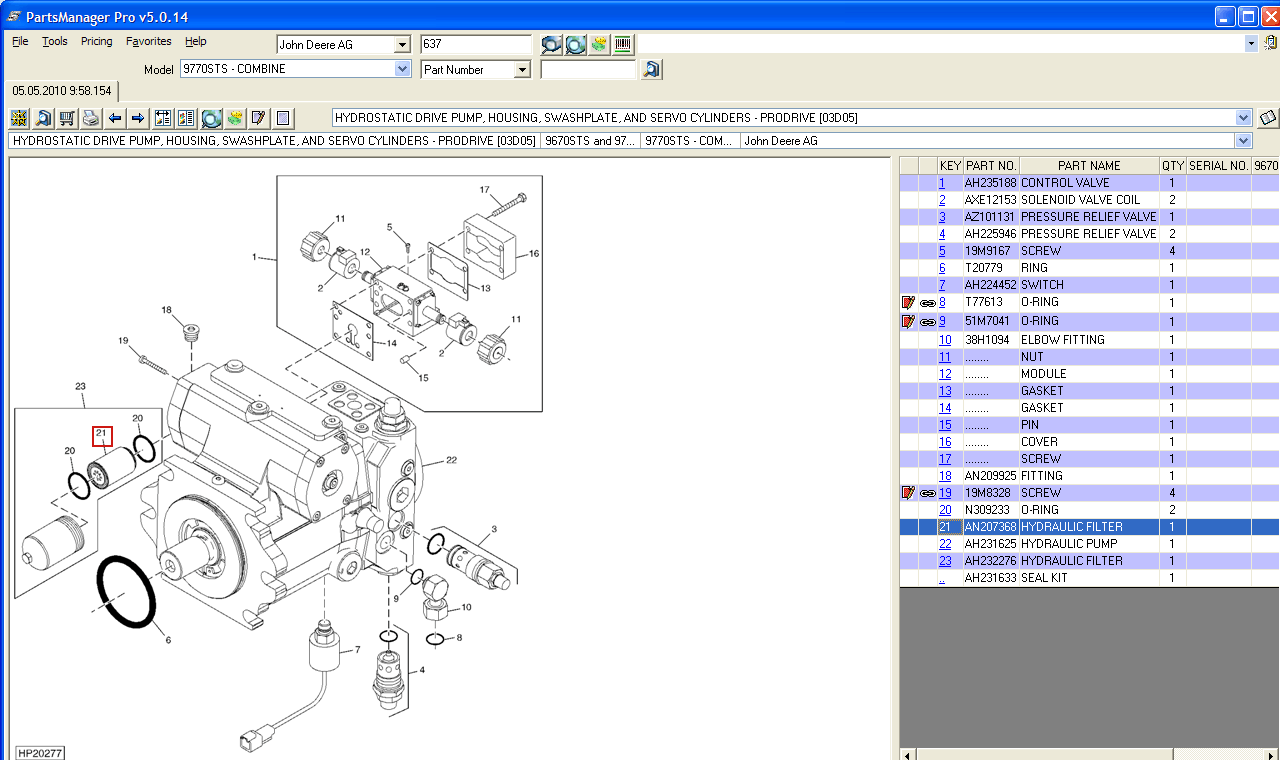Open the Help menu

196,41
